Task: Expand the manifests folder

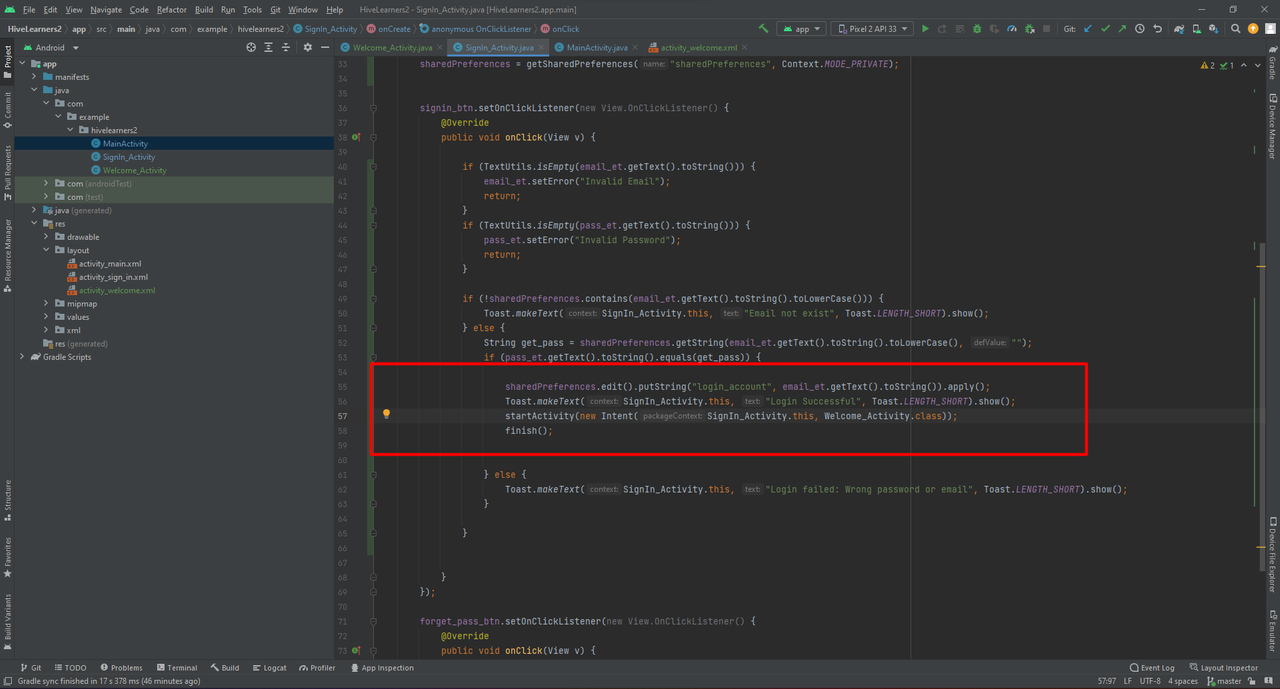Action: click(34, 77)
